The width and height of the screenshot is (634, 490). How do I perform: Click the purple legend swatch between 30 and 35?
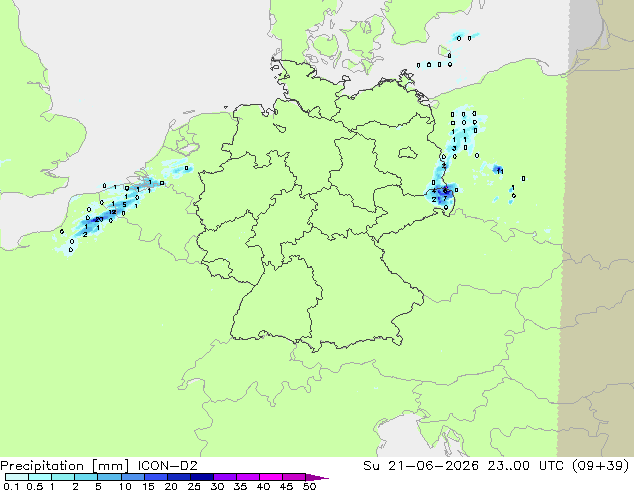tap(225, 477)
